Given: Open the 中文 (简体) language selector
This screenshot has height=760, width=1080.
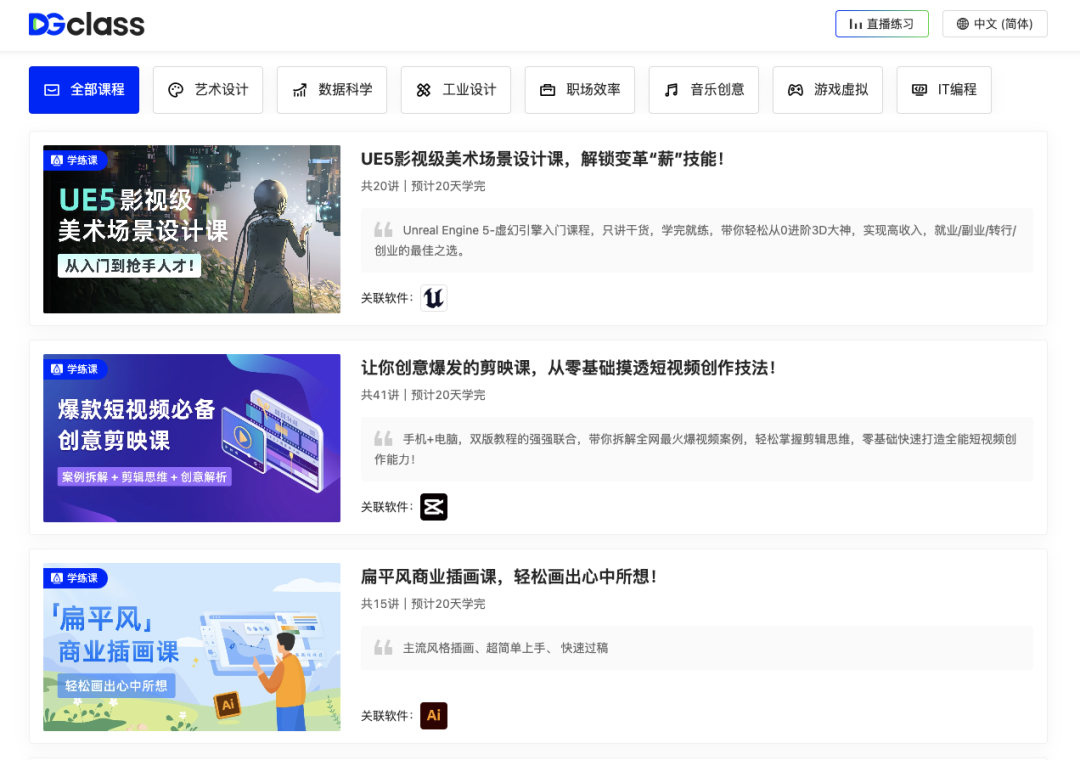Looking at the screenshot, I should point(995,23).
